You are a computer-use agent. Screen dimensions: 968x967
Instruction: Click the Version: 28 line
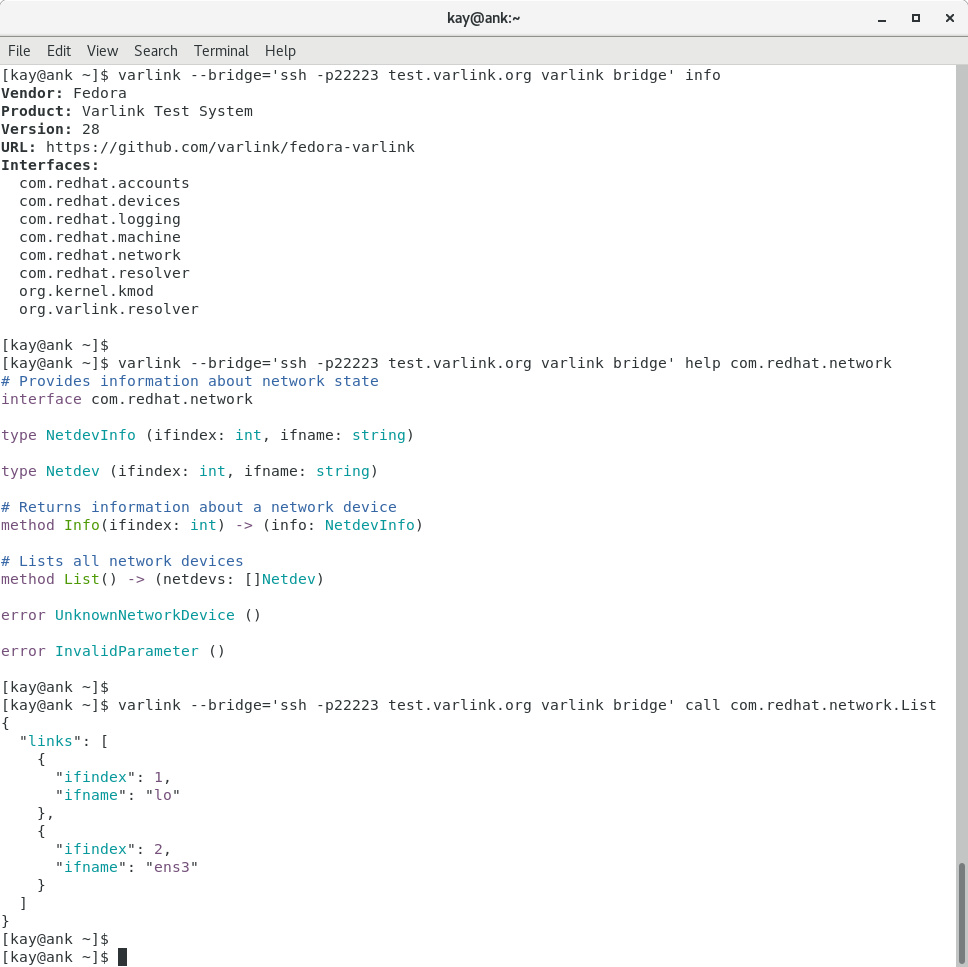pos(50,129)
